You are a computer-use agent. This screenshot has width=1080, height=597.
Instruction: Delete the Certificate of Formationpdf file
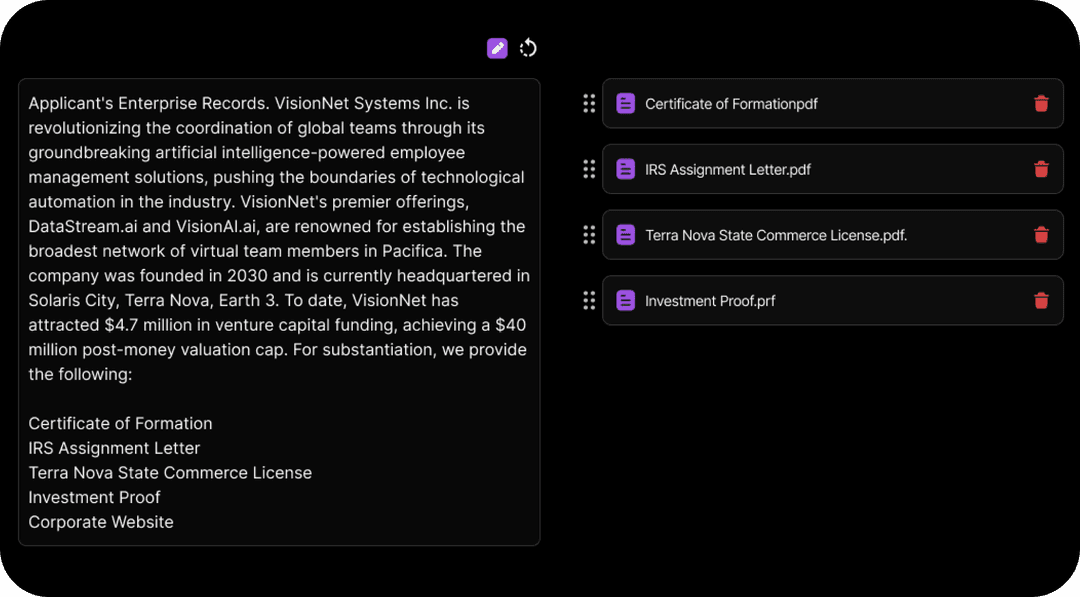[1041, 103]
